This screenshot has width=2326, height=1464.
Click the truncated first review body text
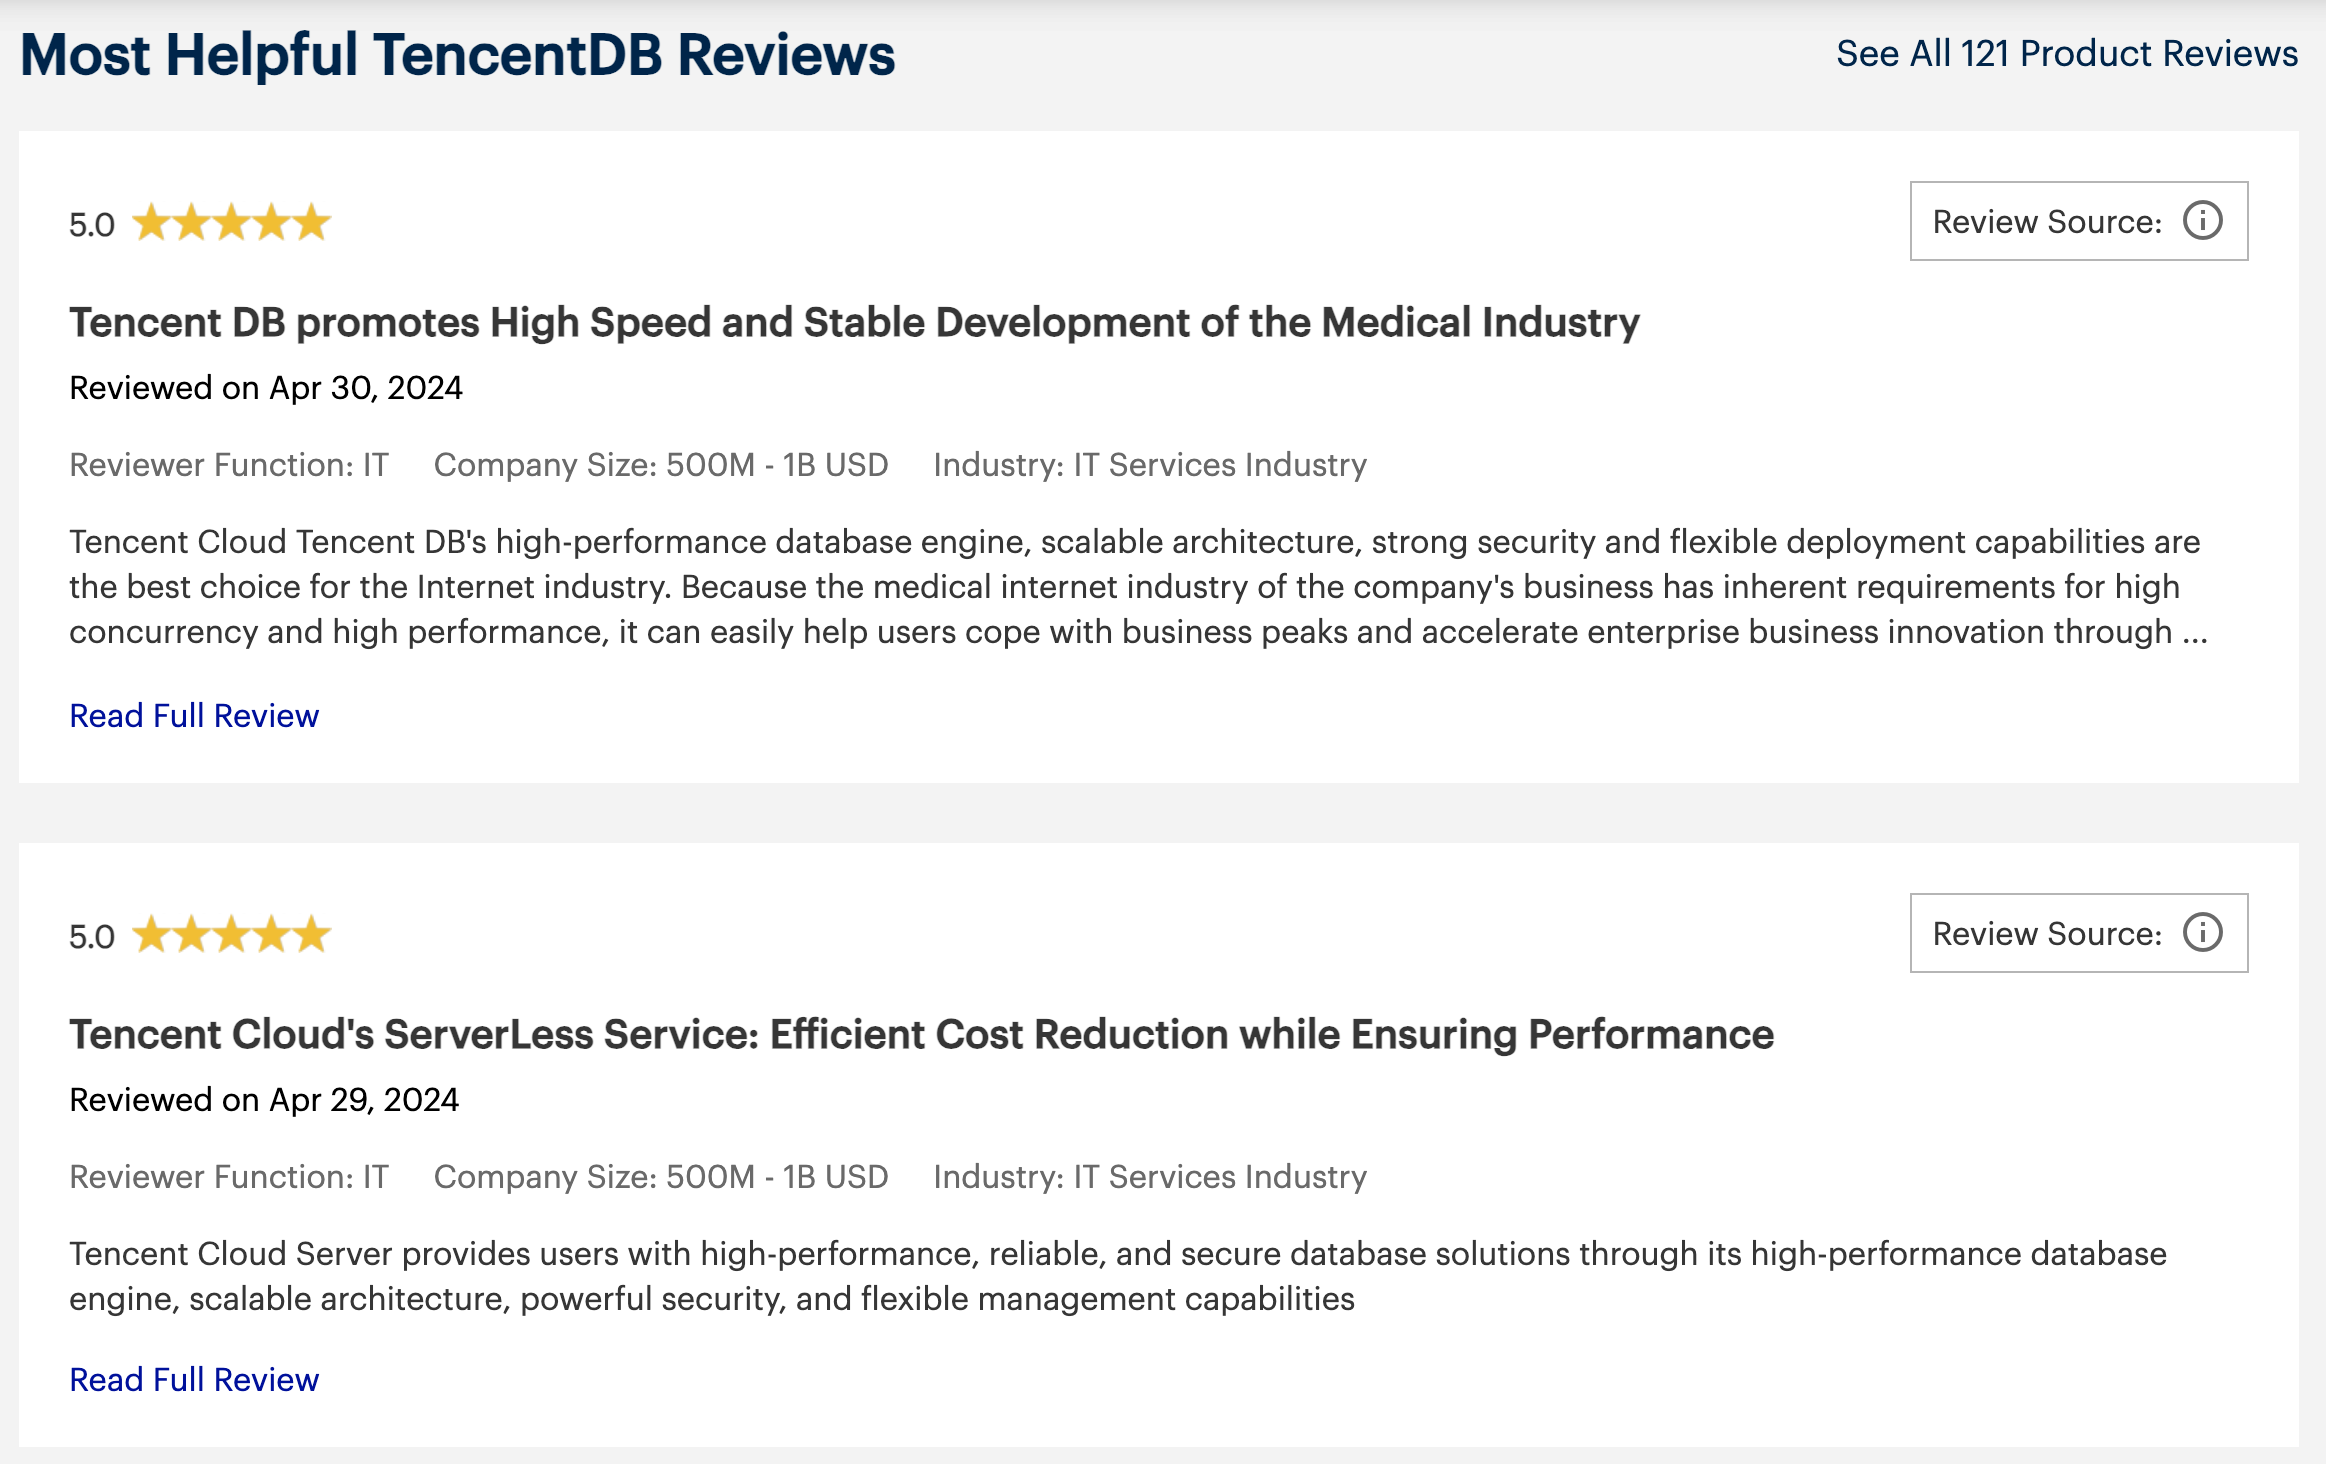click(1138, 587)
